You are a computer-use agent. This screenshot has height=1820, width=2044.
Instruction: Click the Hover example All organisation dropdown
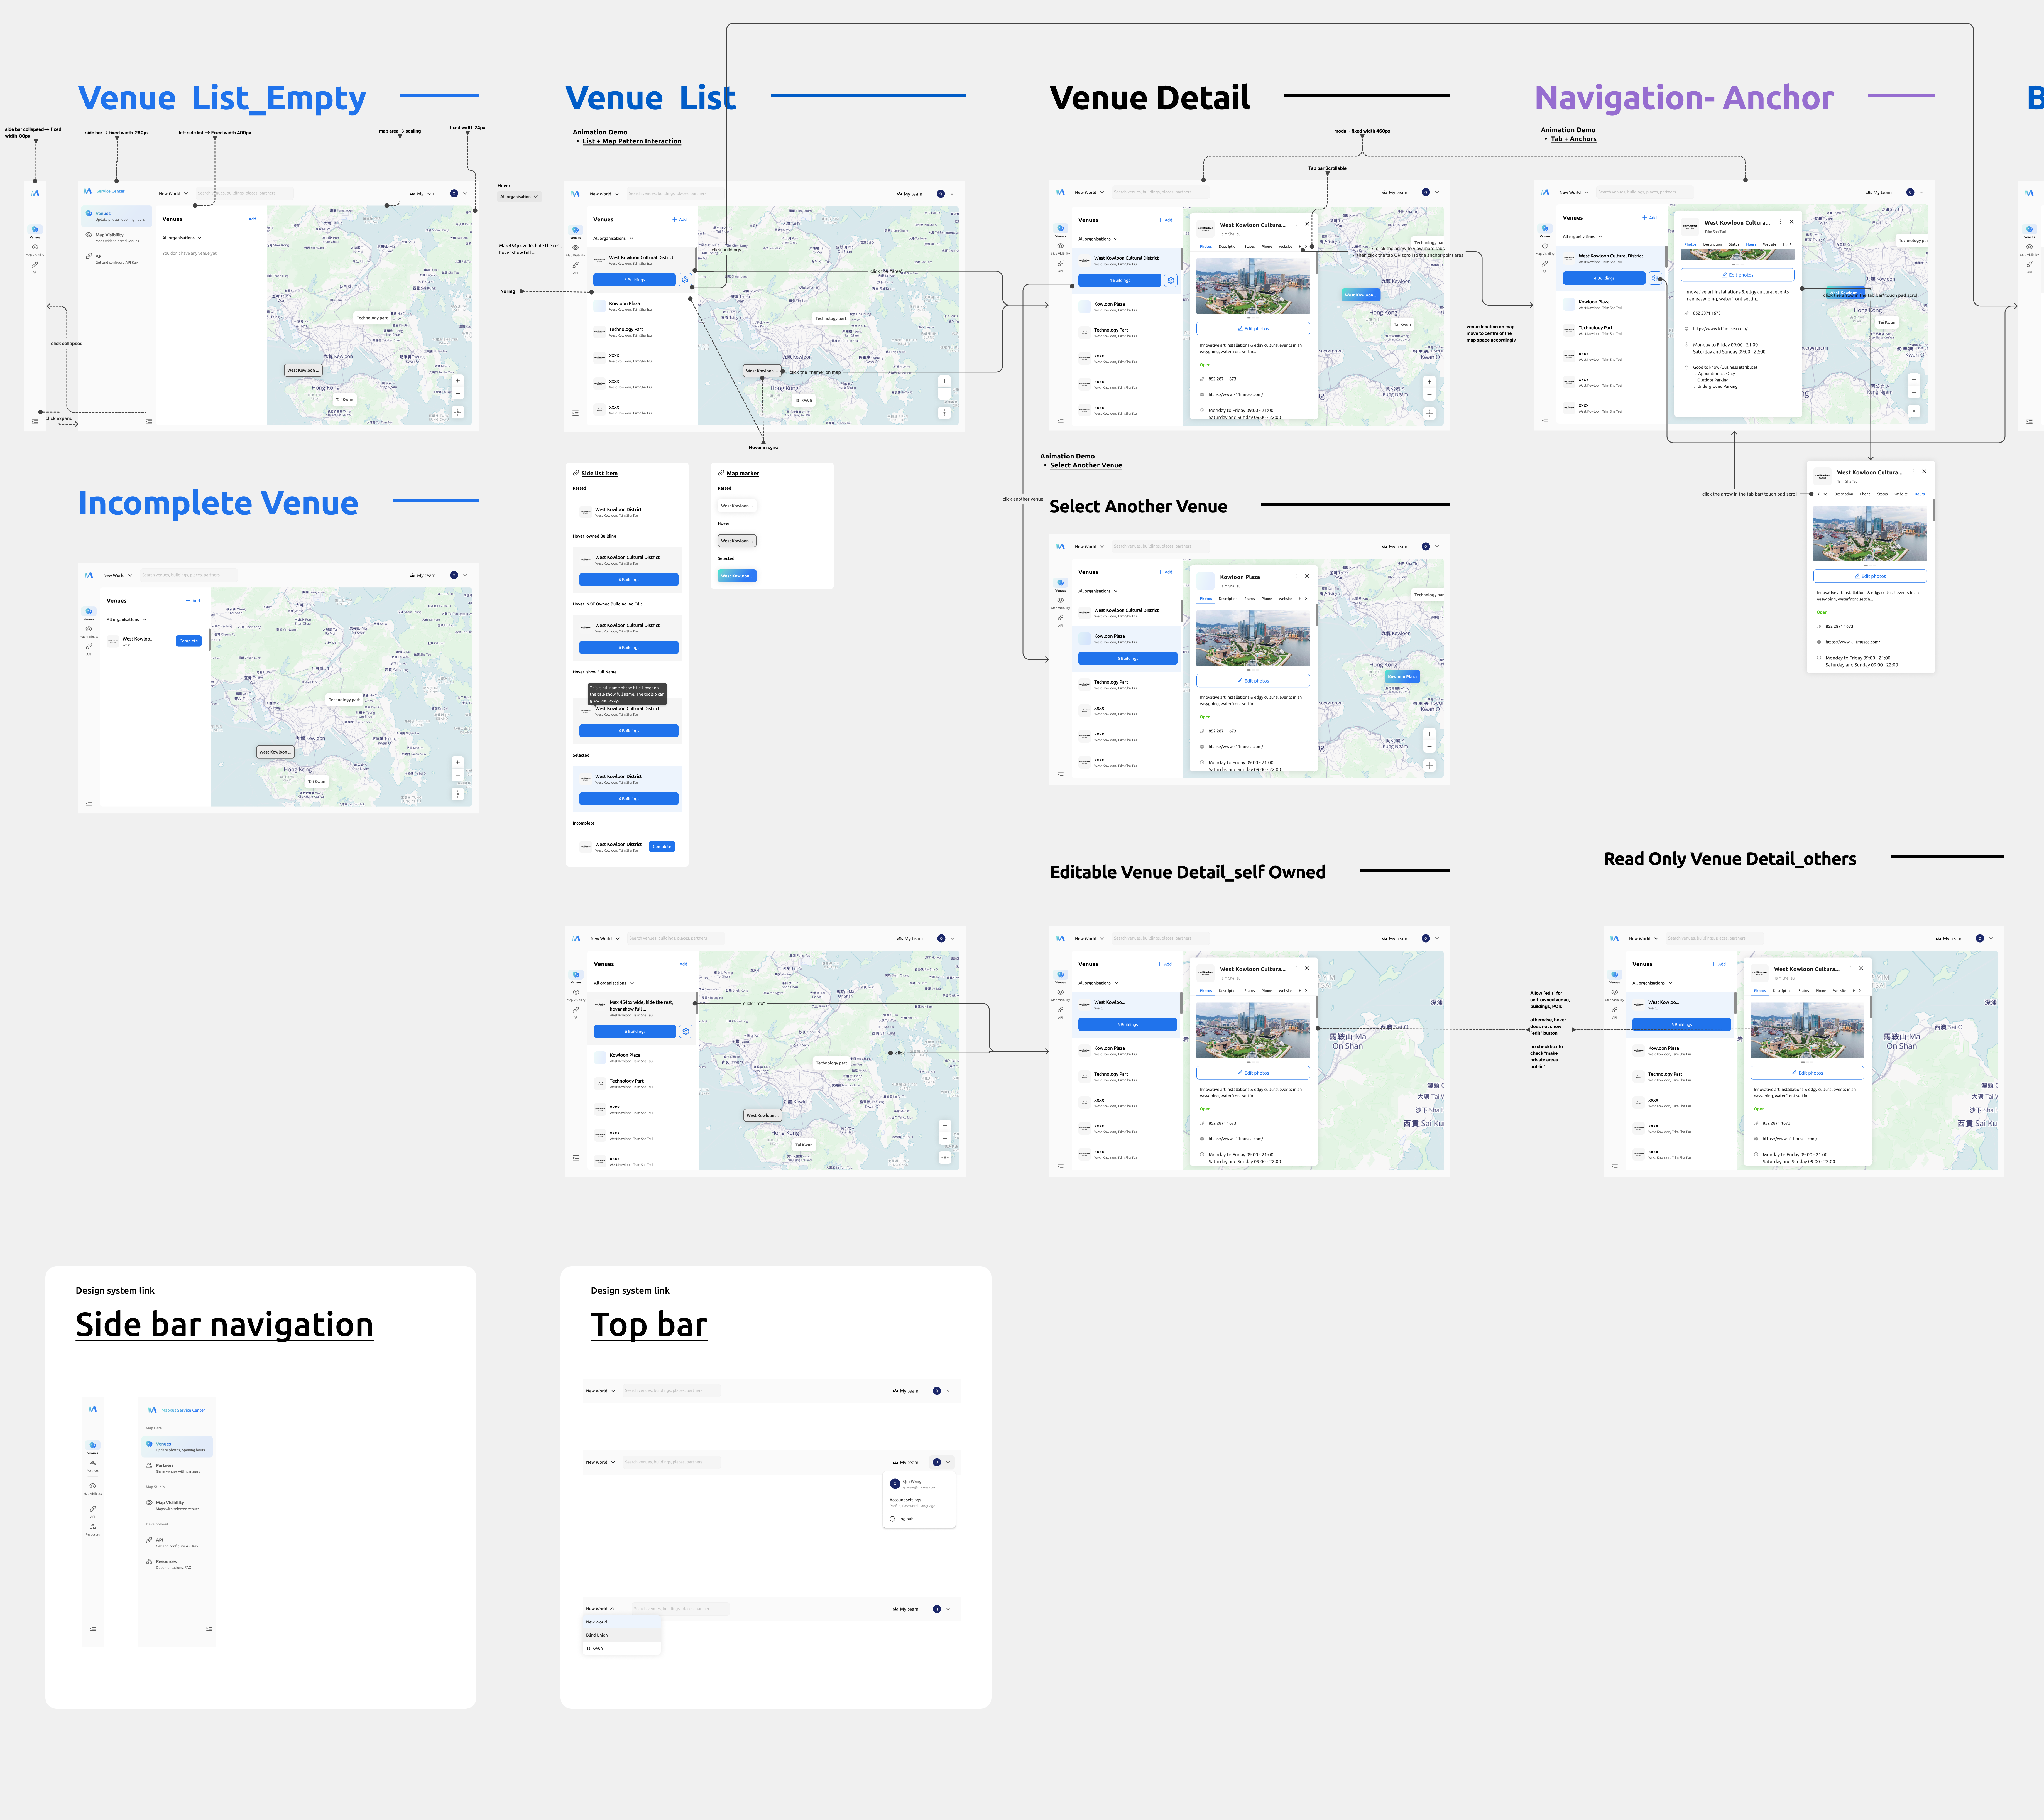pyautogui.click(x=520, y=197)
